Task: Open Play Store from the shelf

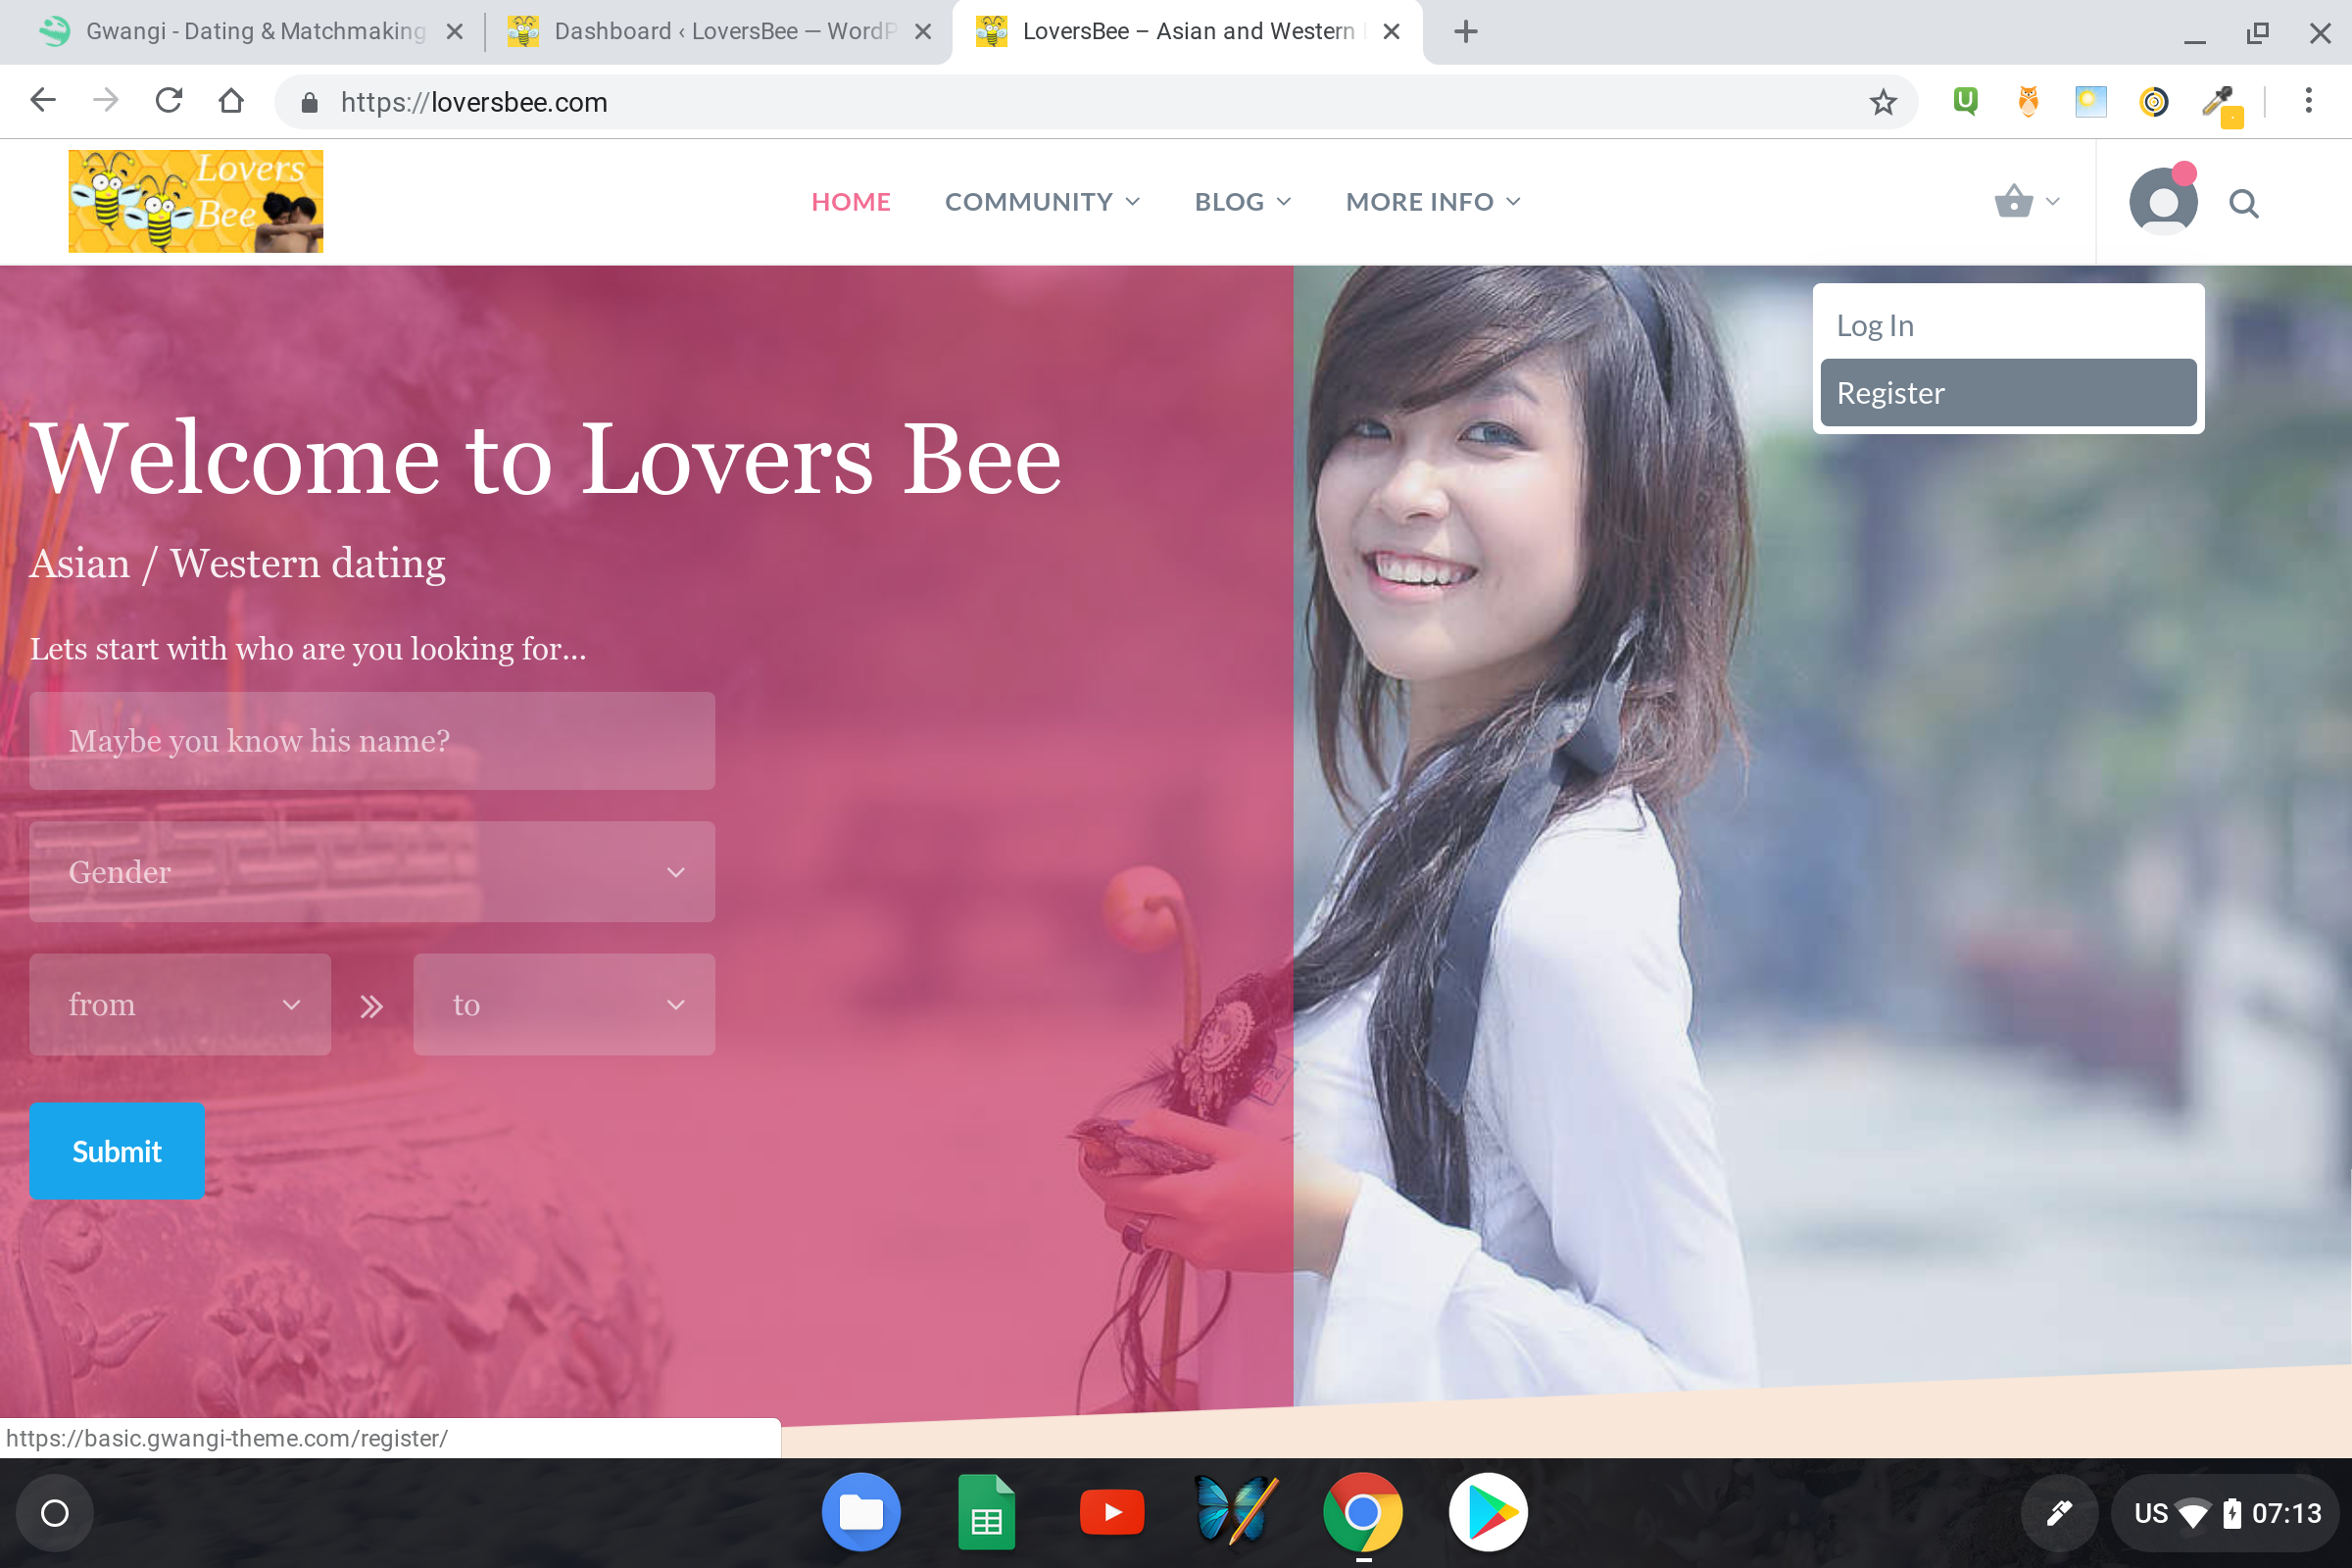Action: point(1488,1513)
